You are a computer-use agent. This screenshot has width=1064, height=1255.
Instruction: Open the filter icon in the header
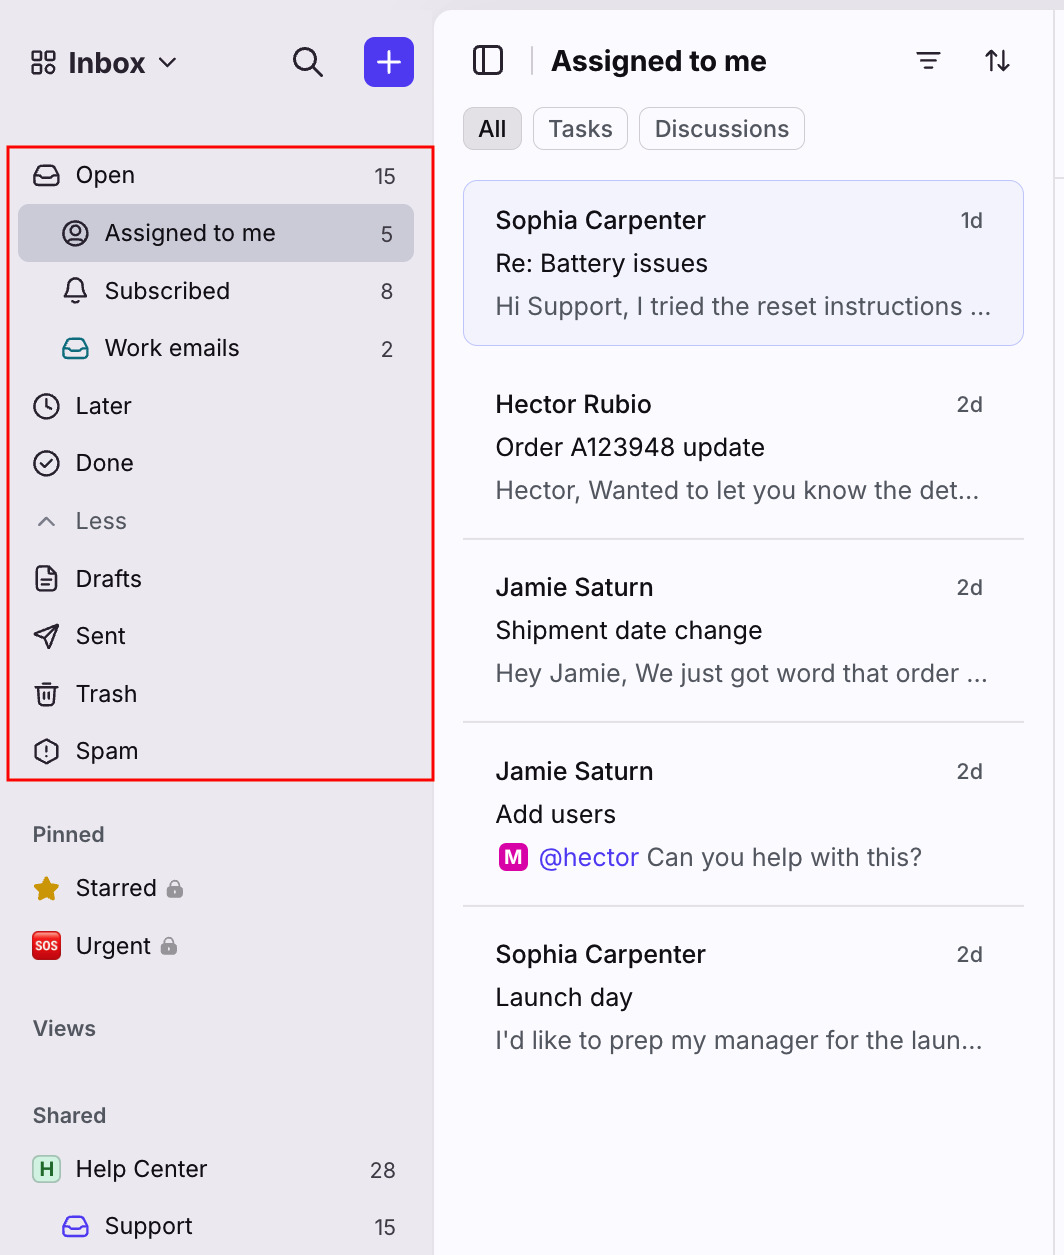929,61
